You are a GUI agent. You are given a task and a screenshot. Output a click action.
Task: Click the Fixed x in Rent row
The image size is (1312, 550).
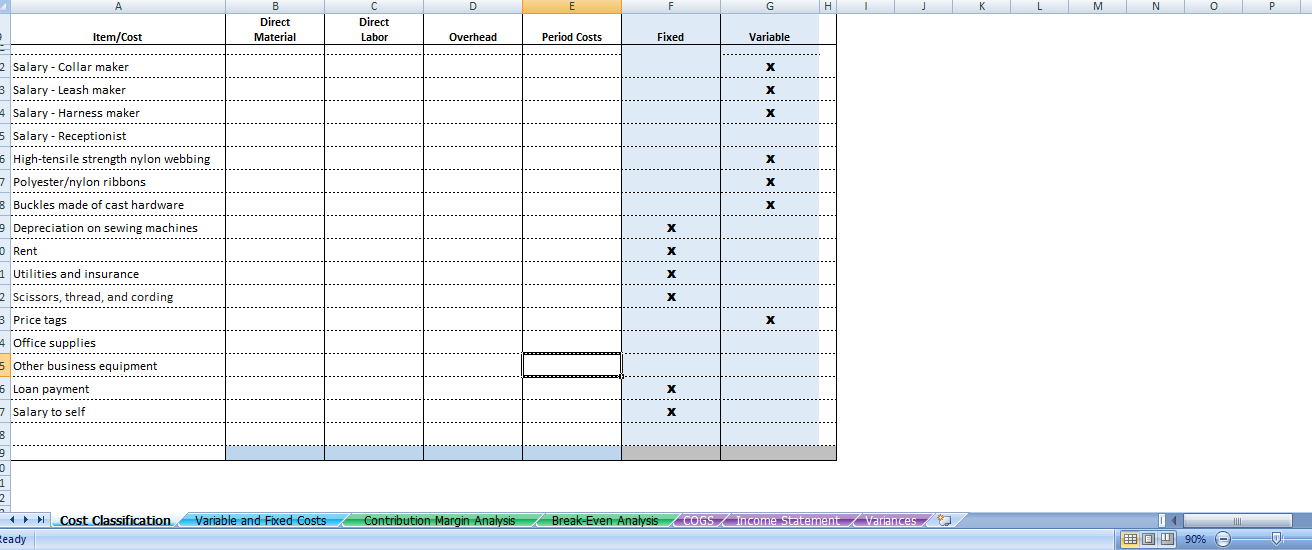(x=671, y=251)
